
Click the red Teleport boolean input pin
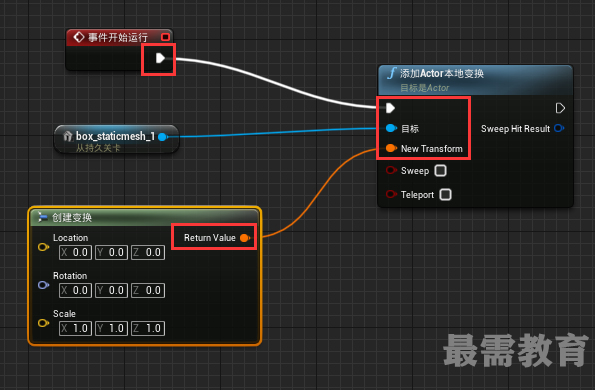pos(391,194)
